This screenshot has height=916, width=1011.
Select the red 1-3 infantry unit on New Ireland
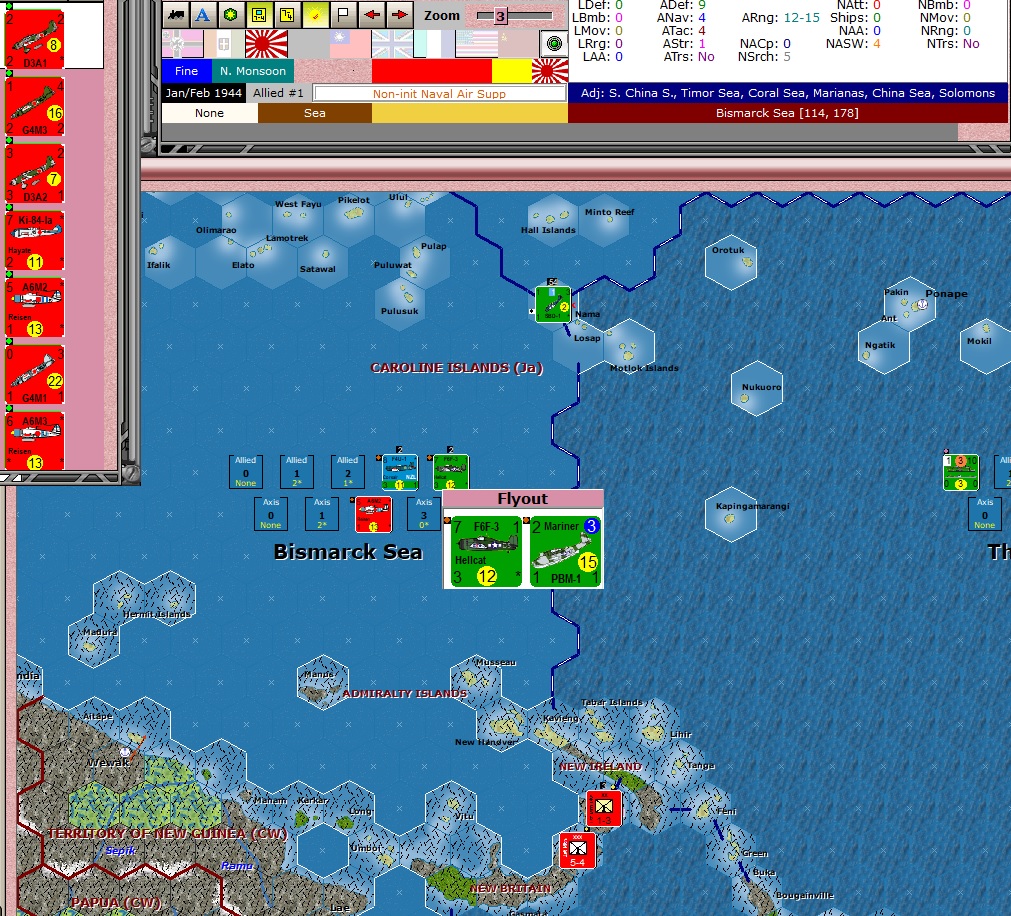pos(604,808)
